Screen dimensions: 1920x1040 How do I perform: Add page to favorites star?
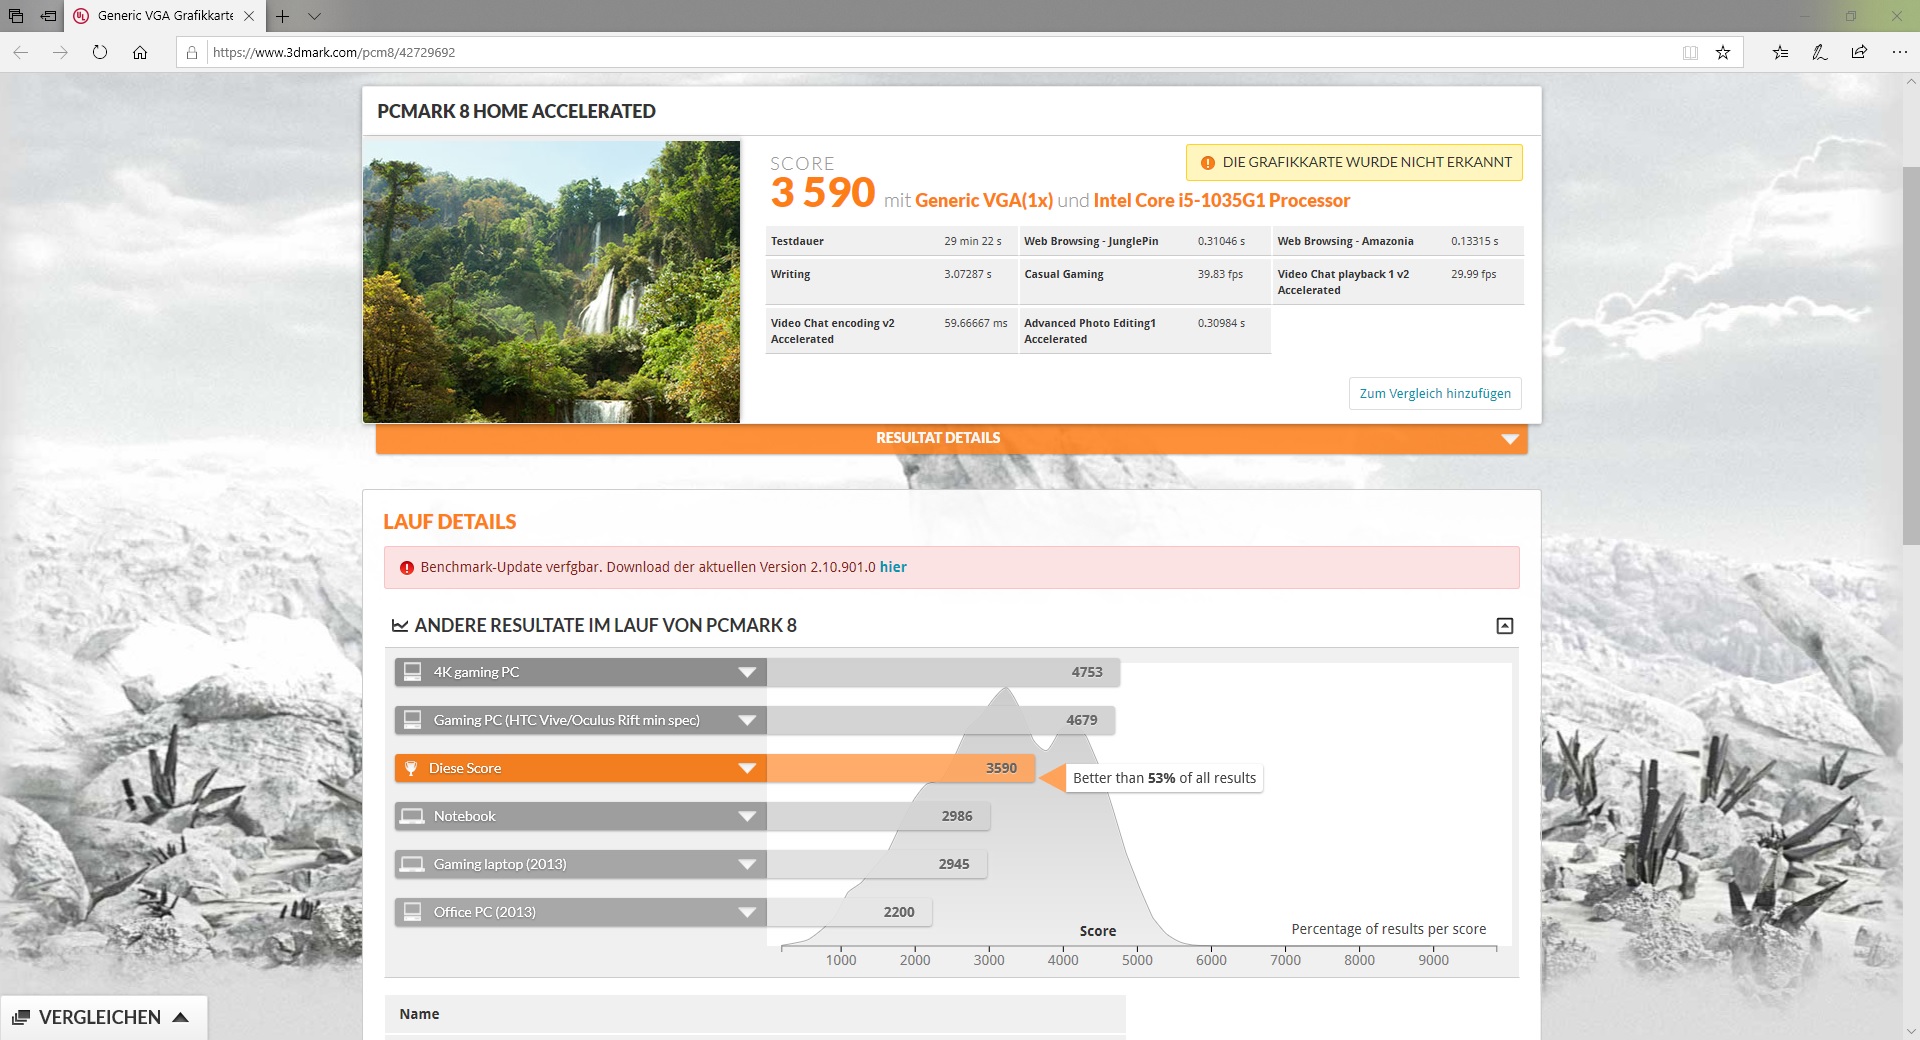tap(1723, 52)
